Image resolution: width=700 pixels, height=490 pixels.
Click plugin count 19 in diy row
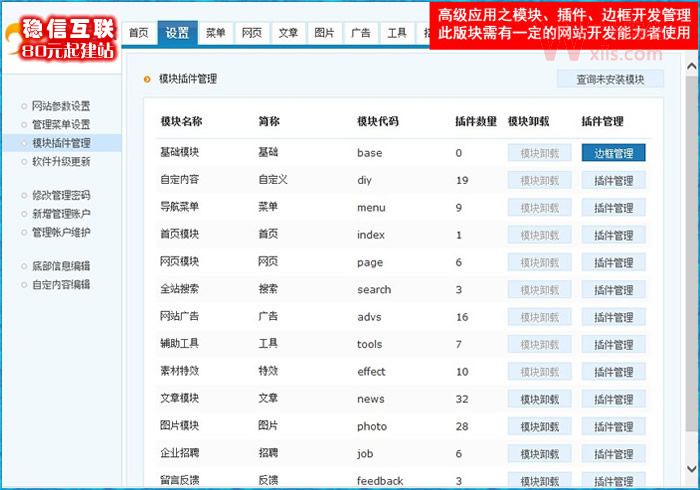pos(462,180)
